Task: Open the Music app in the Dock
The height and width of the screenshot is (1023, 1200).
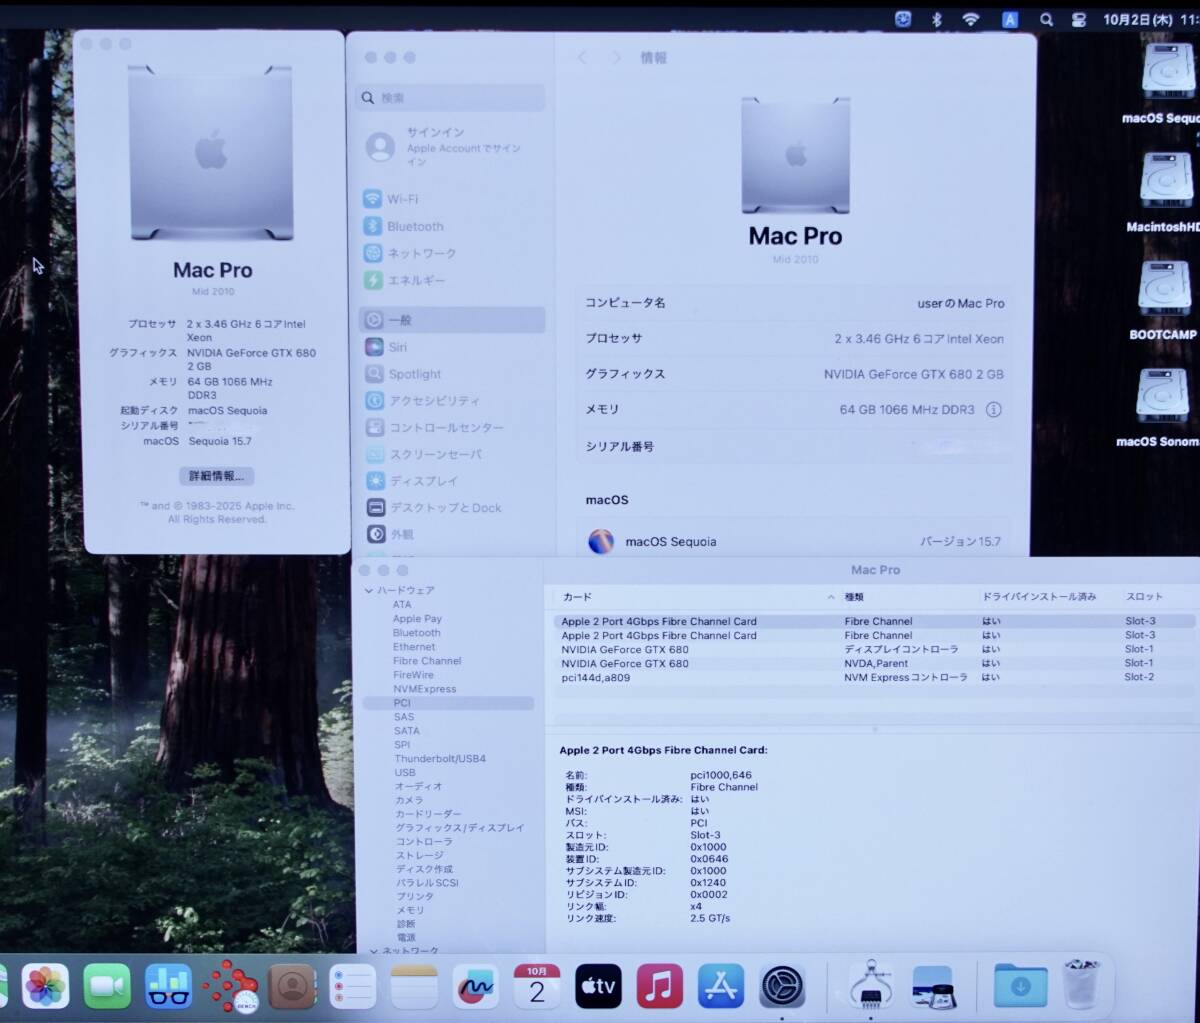Action: pos(659,987)
